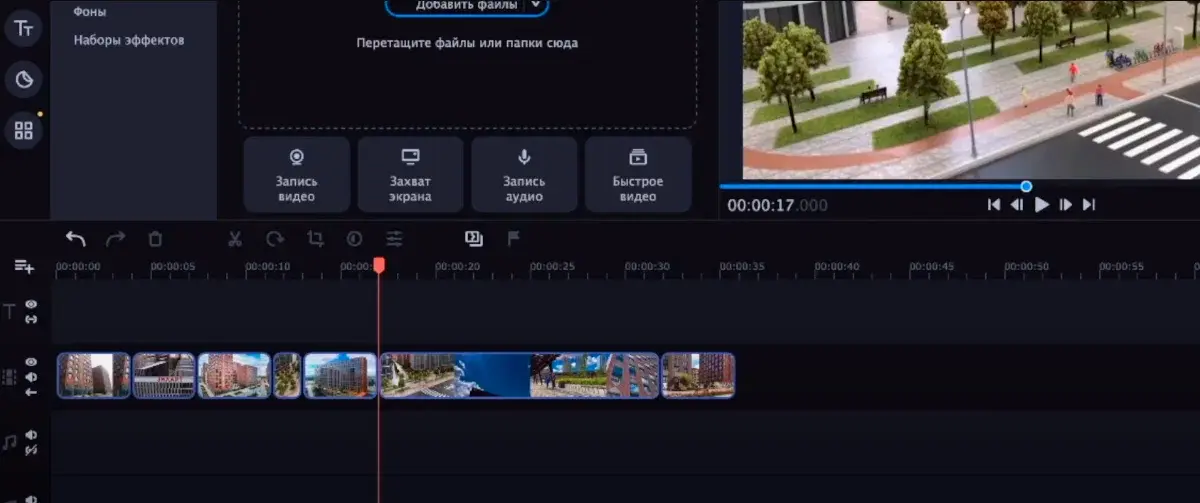The width and height of the screenshot is (1200, 503).
Task: Click the red timeline playhead handle
Action: click(x=379, y=265)
